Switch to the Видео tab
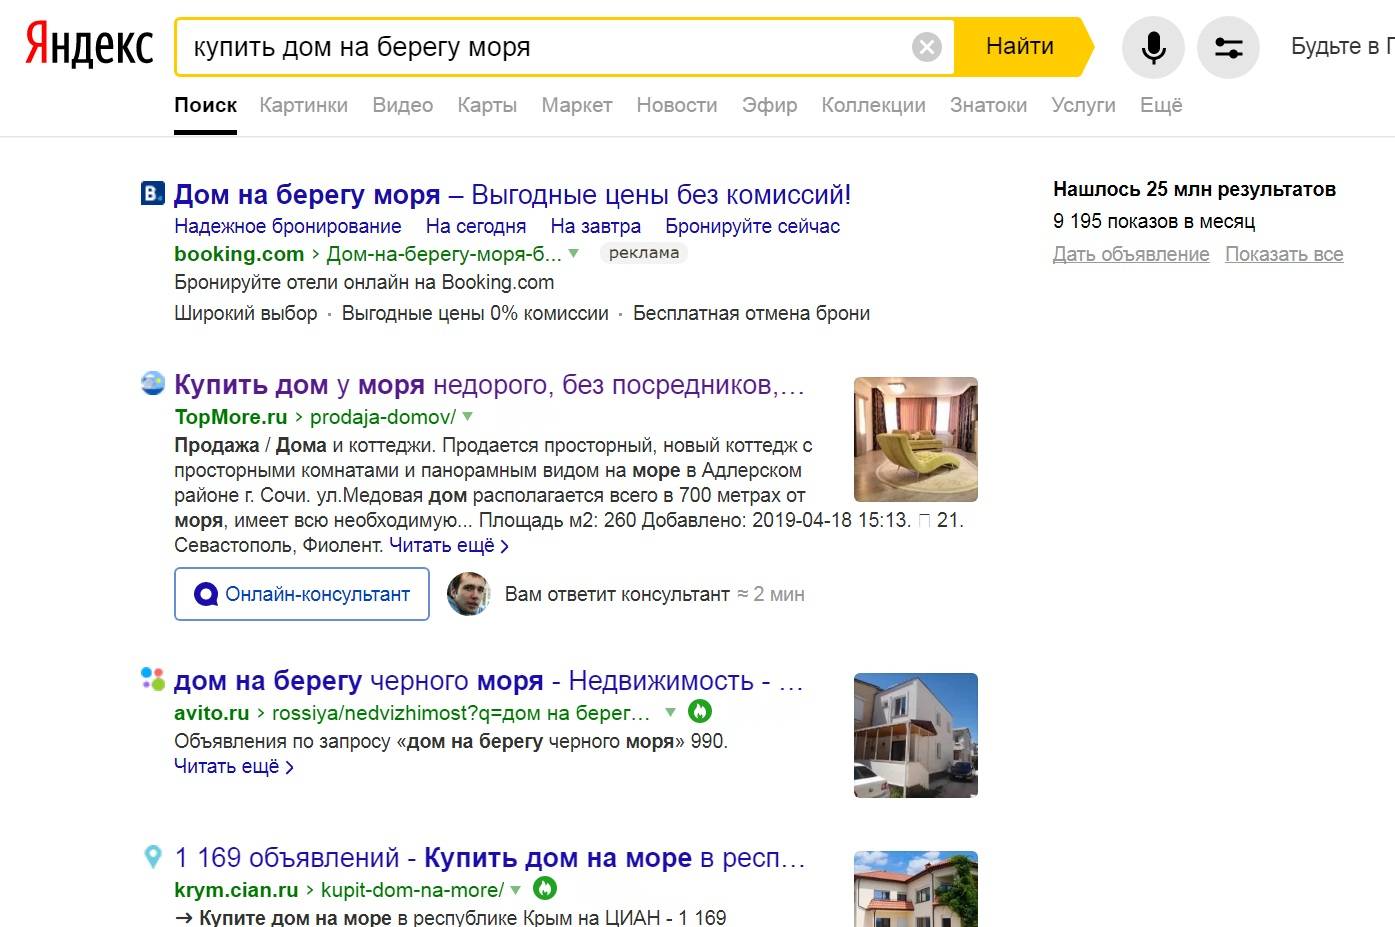1395x927 pixels. [402, 105]
